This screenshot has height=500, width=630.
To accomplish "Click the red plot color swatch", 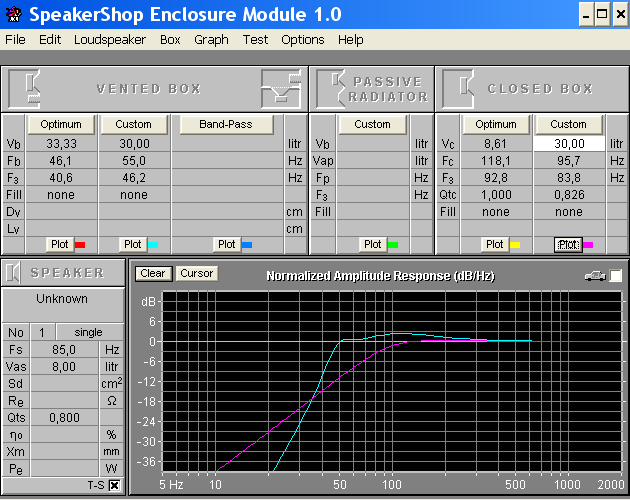I will tap(80, 245).
